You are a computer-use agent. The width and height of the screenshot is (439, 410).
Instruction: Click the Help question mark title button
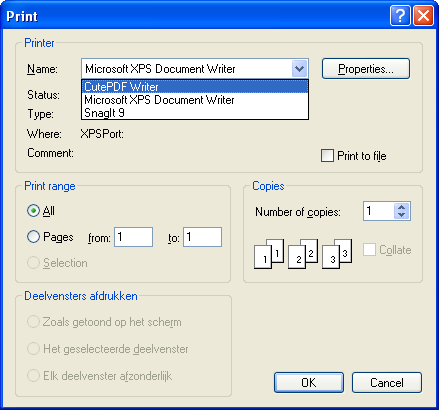point(400,15)
